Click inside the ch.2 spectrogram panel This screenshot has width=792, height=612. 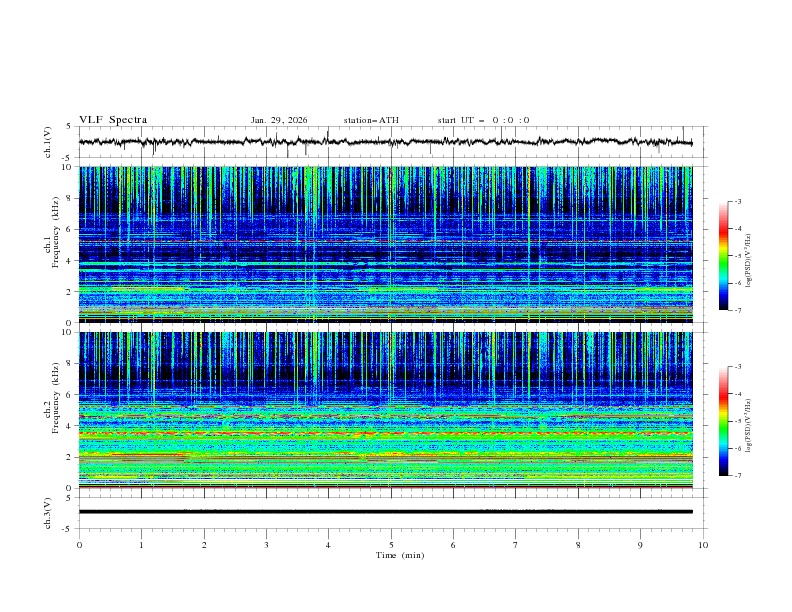coord(391,410)
